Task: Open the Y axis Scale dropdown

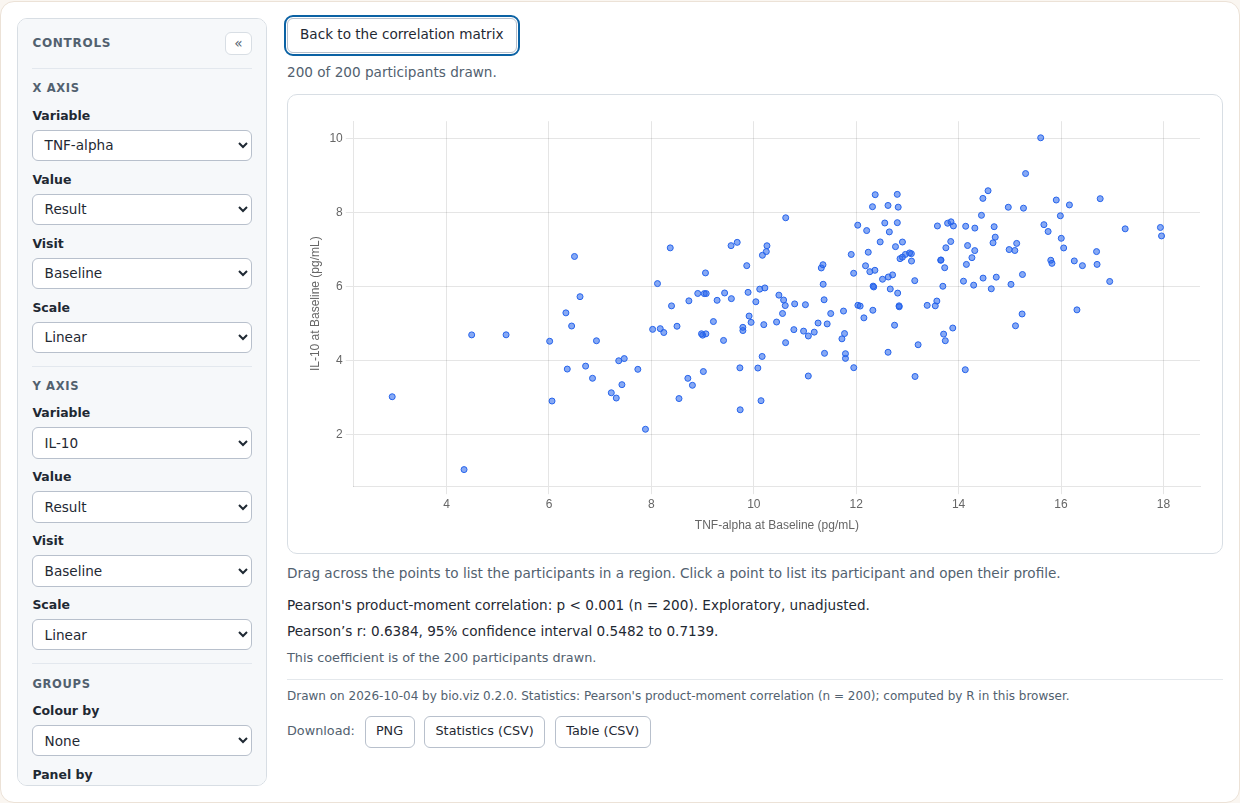Action: [142, 635]
